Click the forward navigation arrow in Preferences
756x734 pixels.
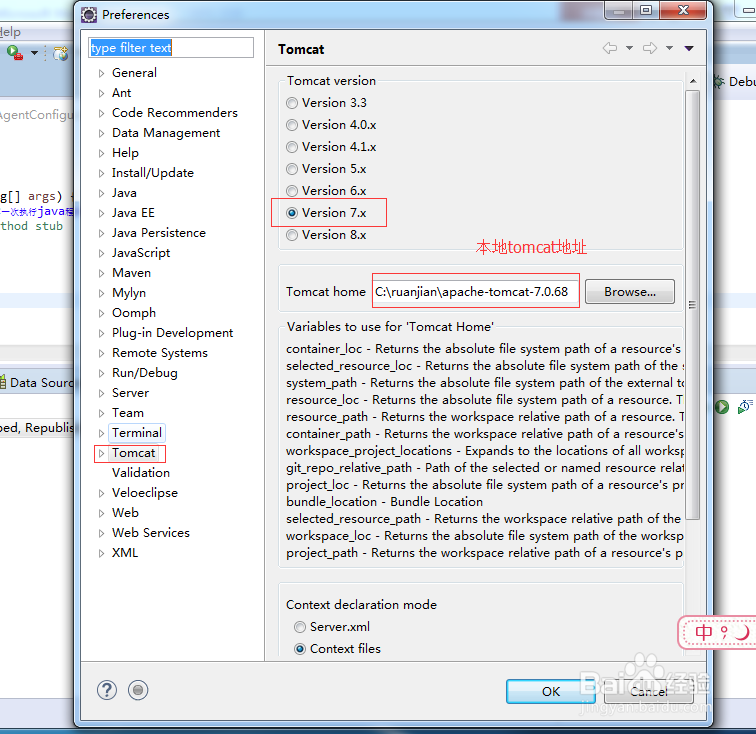click(x=650, y=48)
